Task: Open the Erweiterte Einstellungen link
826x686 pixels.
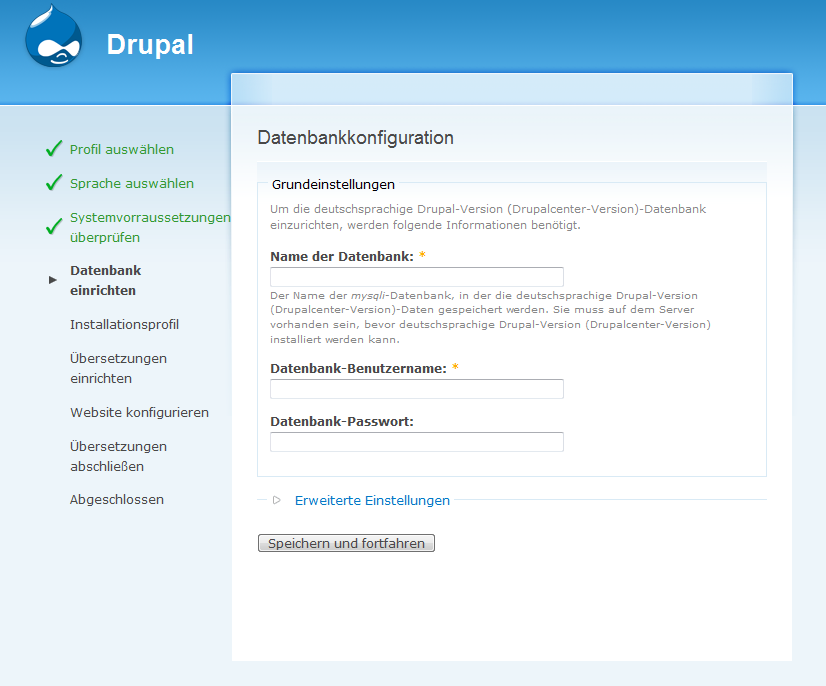Action: point(372,500)
